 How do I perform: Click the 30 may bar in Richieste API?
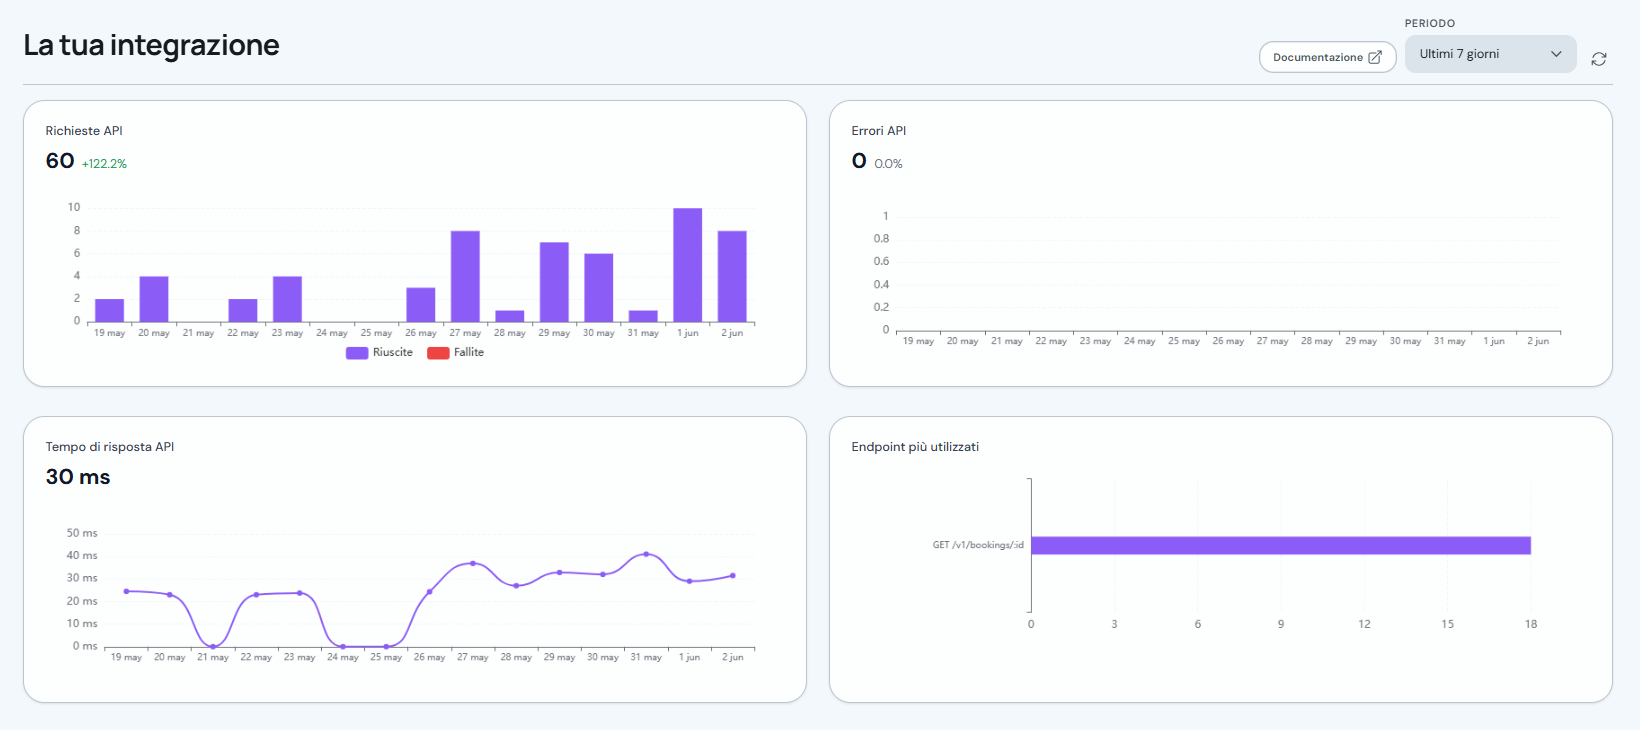point(599,288)
